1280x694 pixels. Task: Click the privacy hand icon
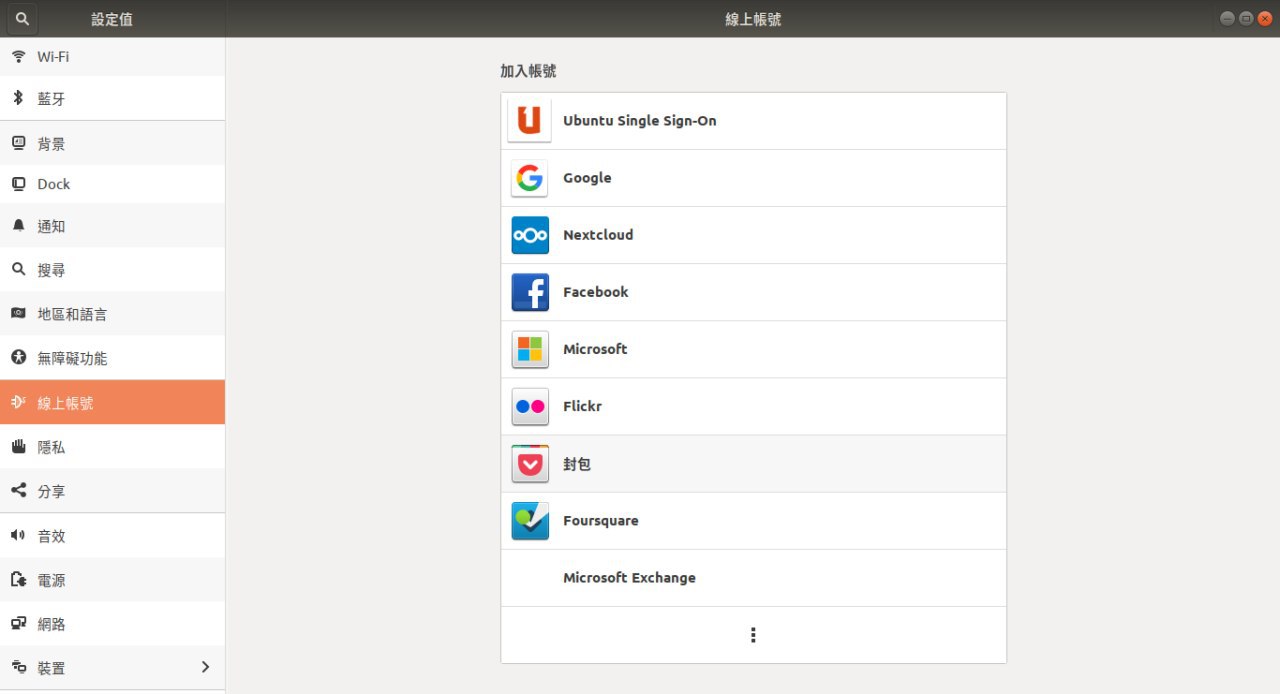point(18,446)
